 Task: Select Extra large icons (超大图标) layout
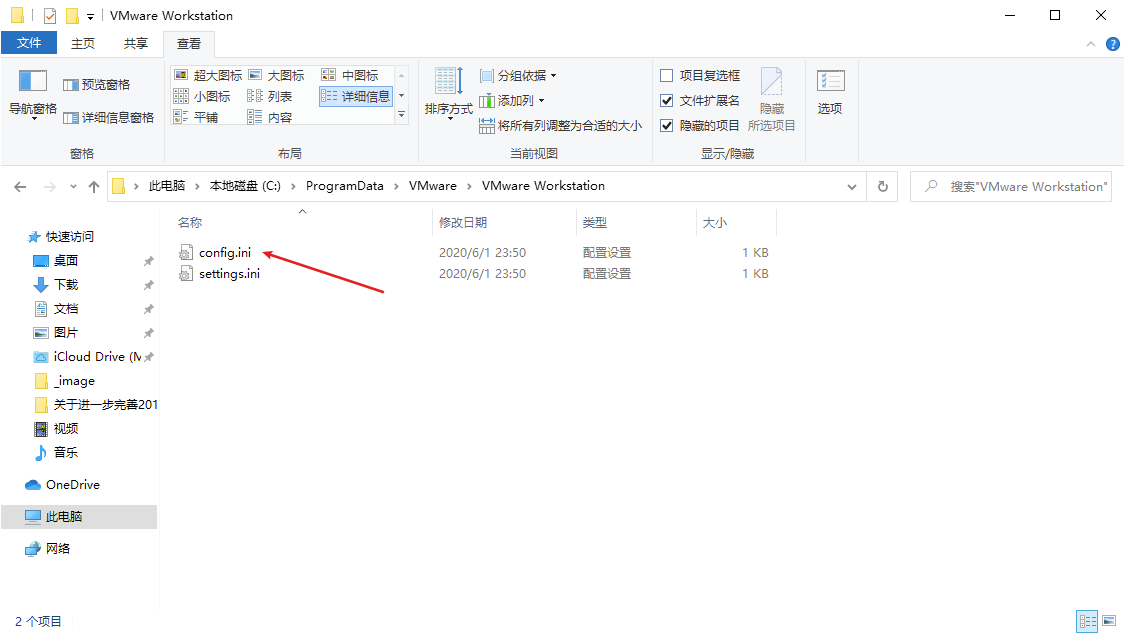pyautogui.click(x=208, y=75)
